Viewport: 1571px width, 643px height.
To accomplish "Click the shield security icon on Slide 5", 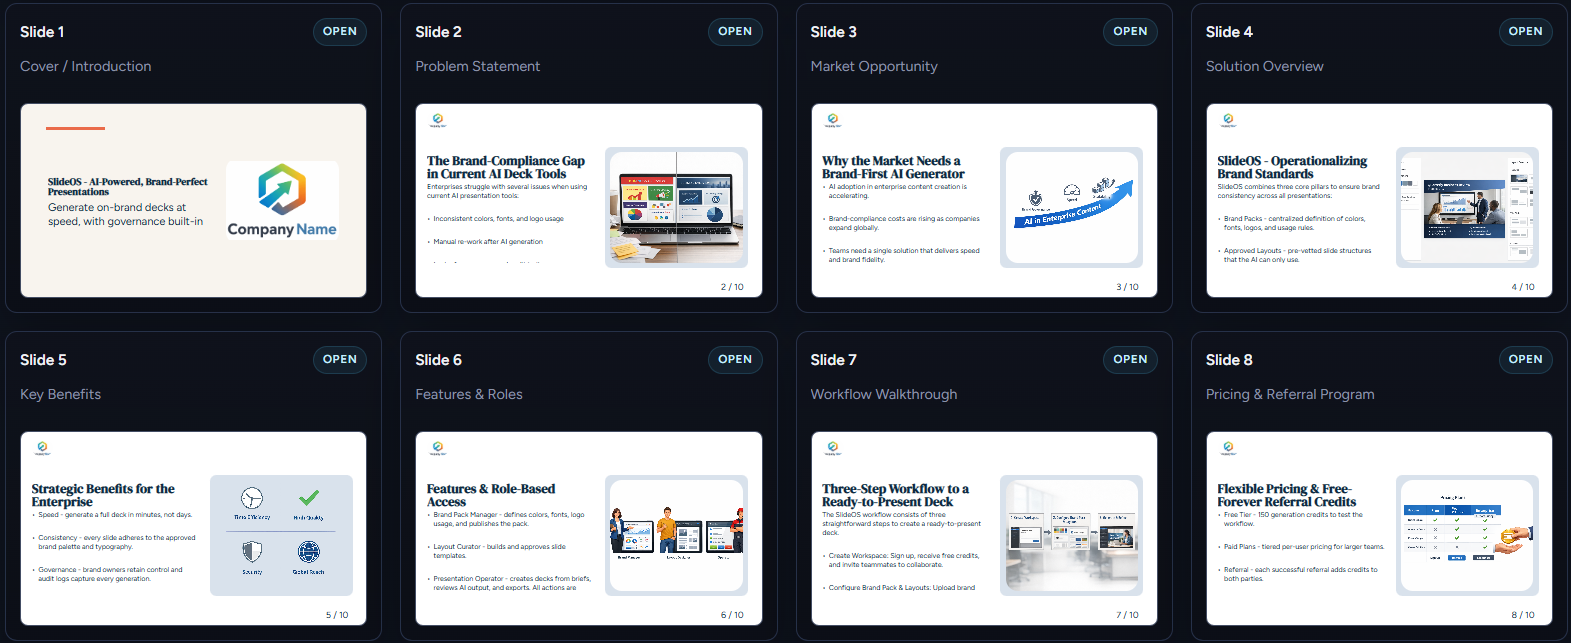I will point(252,551).
